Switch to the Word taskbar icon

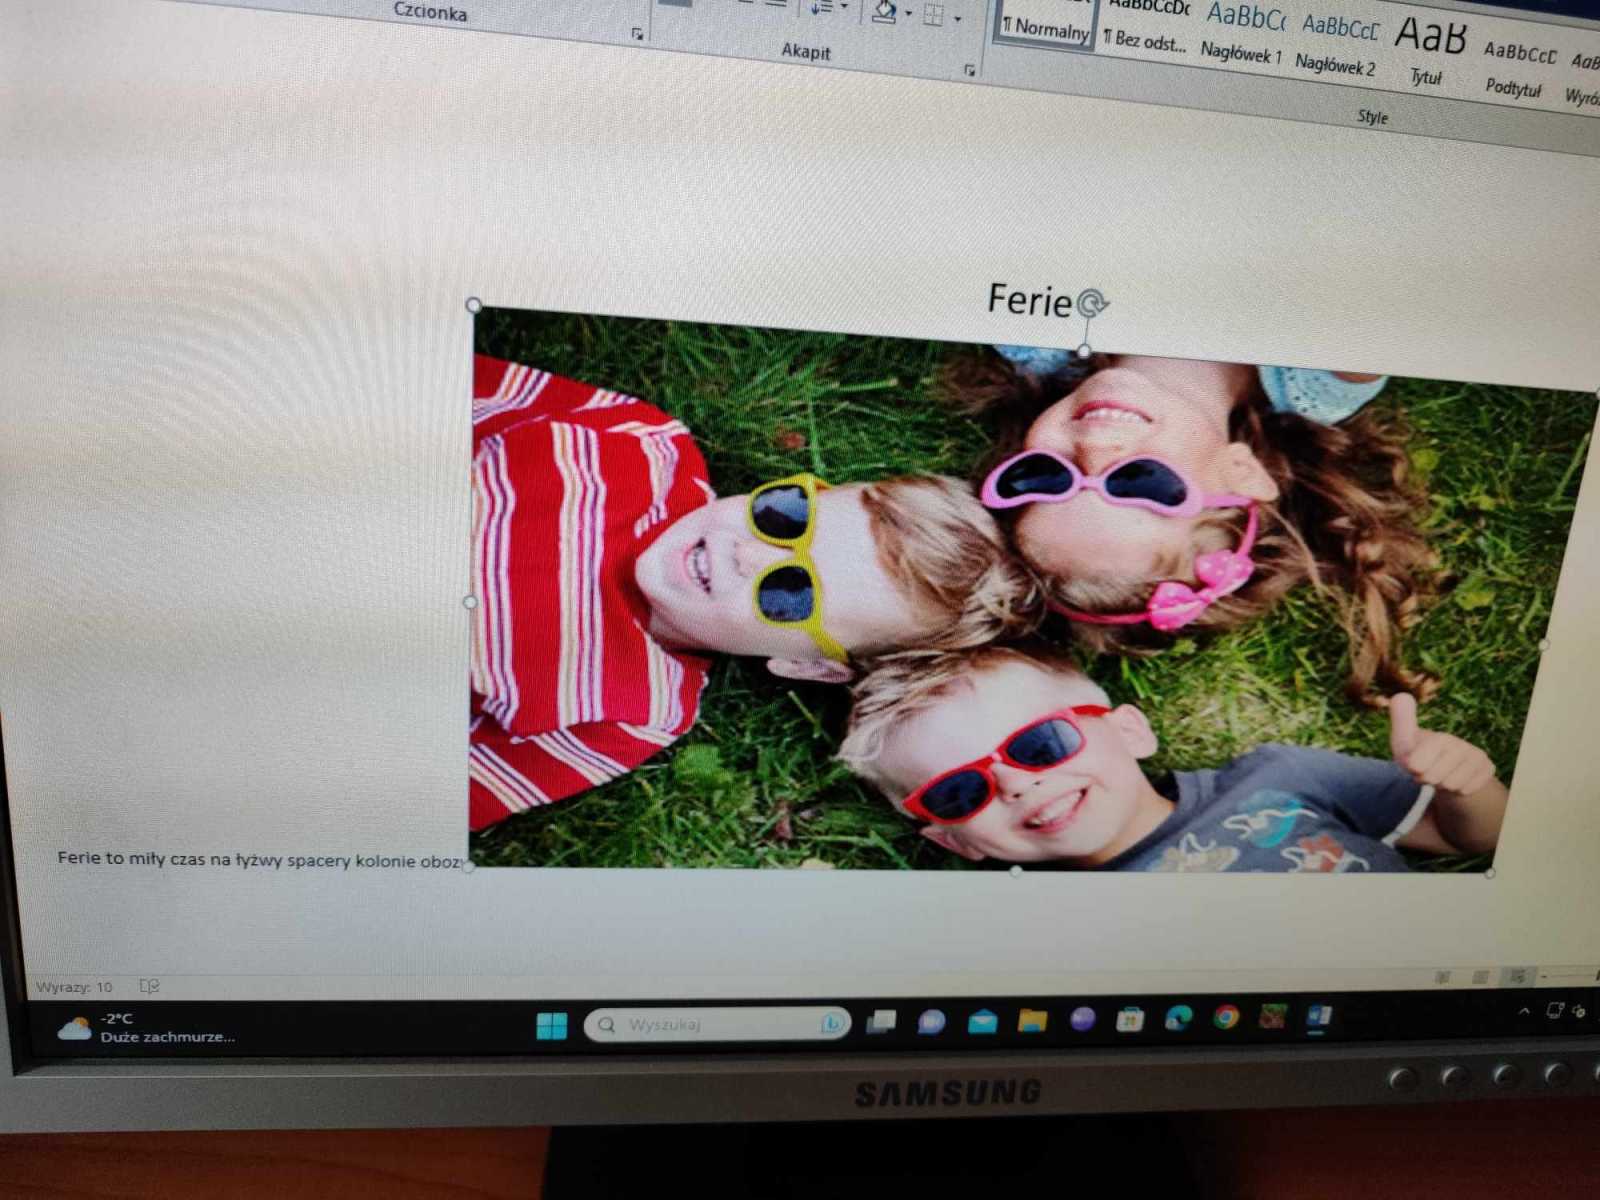[x=1319, y=1017]
